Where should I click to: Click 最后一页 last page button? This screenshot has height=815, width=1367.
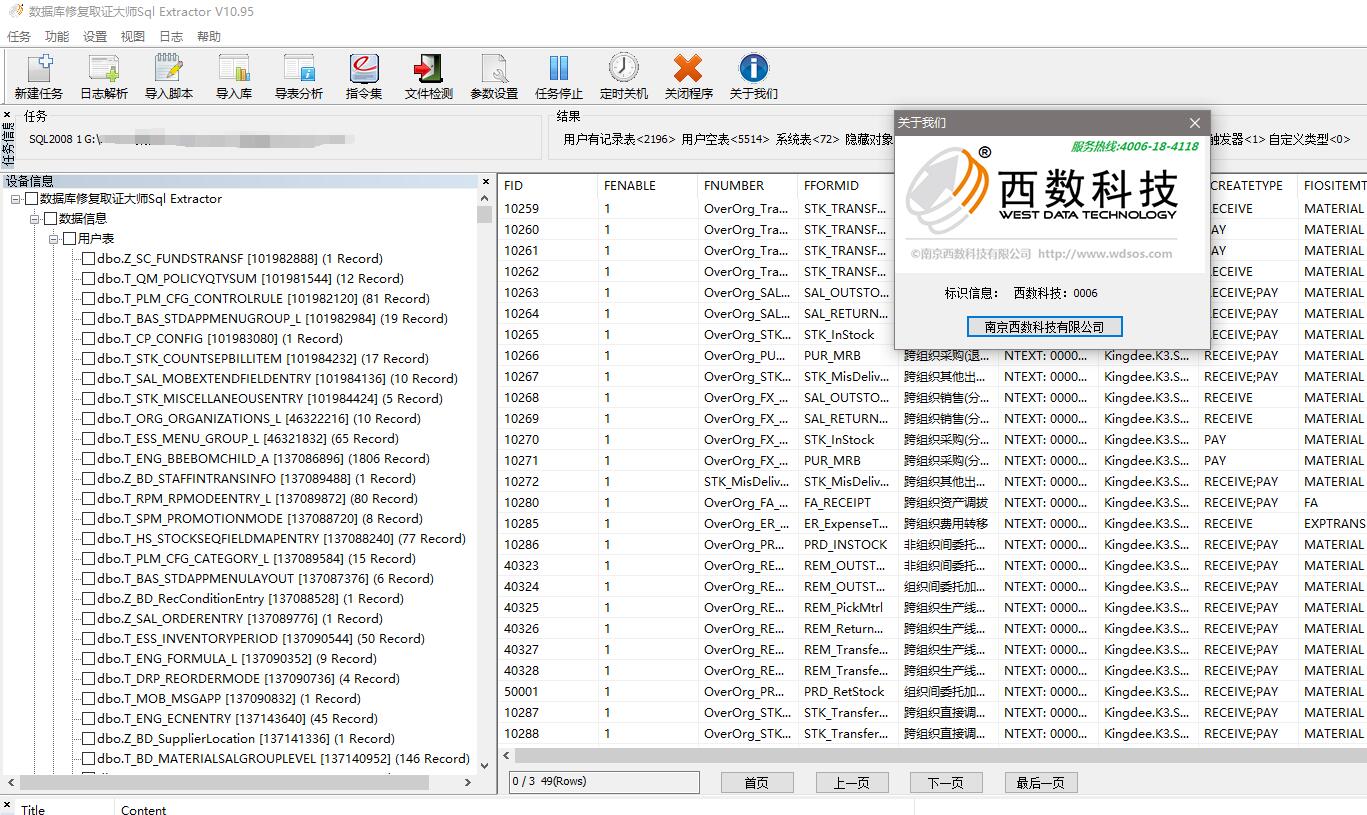pyautogui.click(x=1041, y=783)
